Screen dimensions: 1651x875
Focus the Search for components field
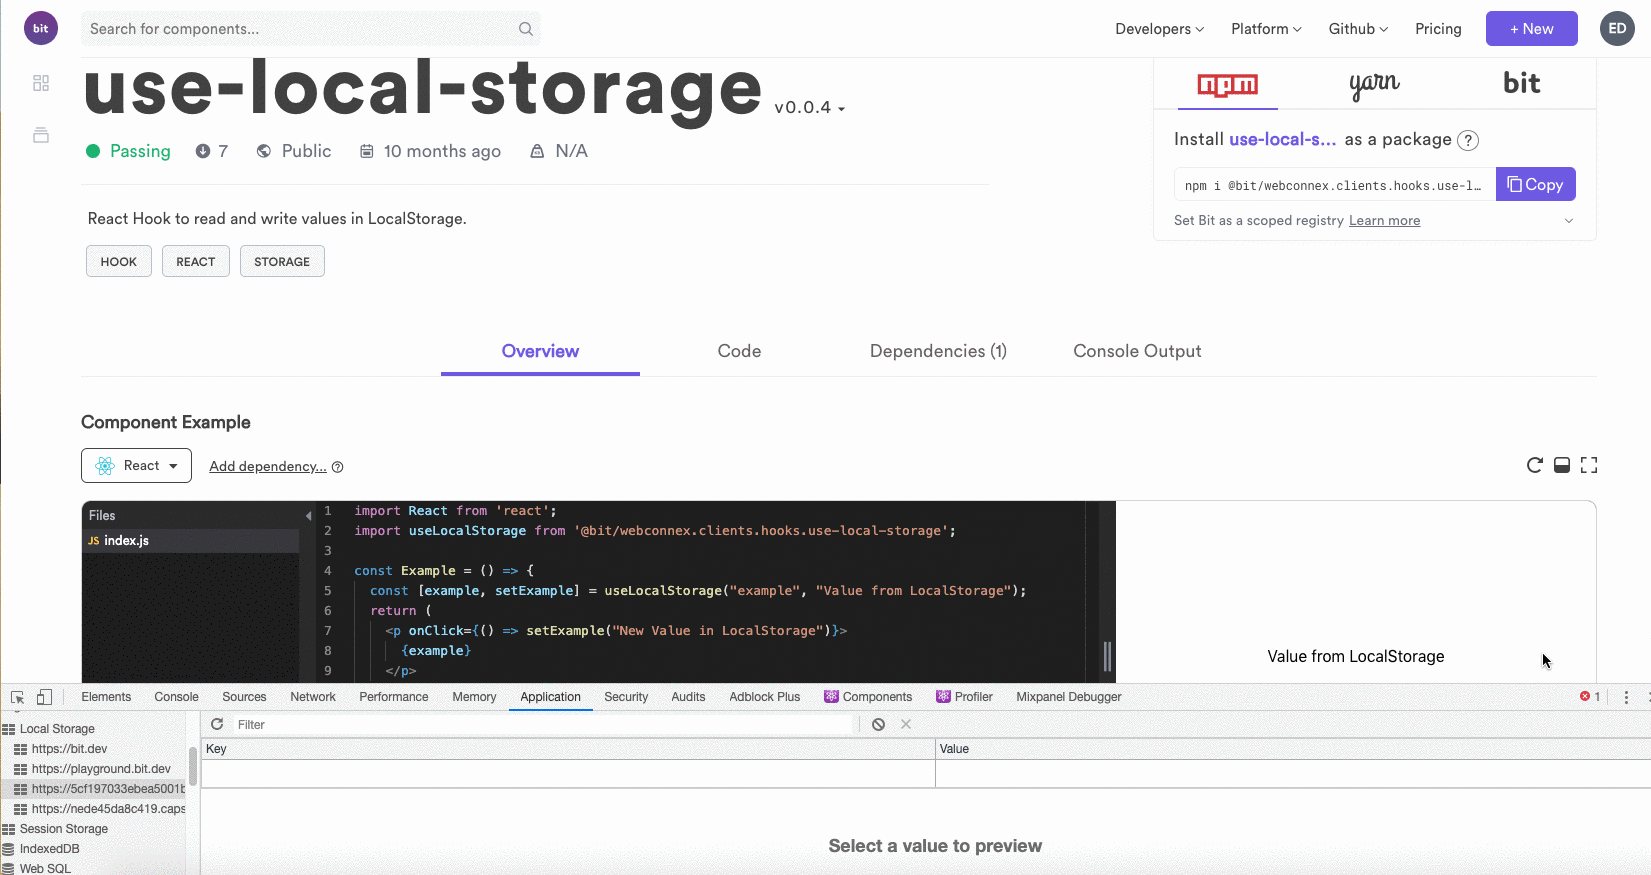pos(311,29)
